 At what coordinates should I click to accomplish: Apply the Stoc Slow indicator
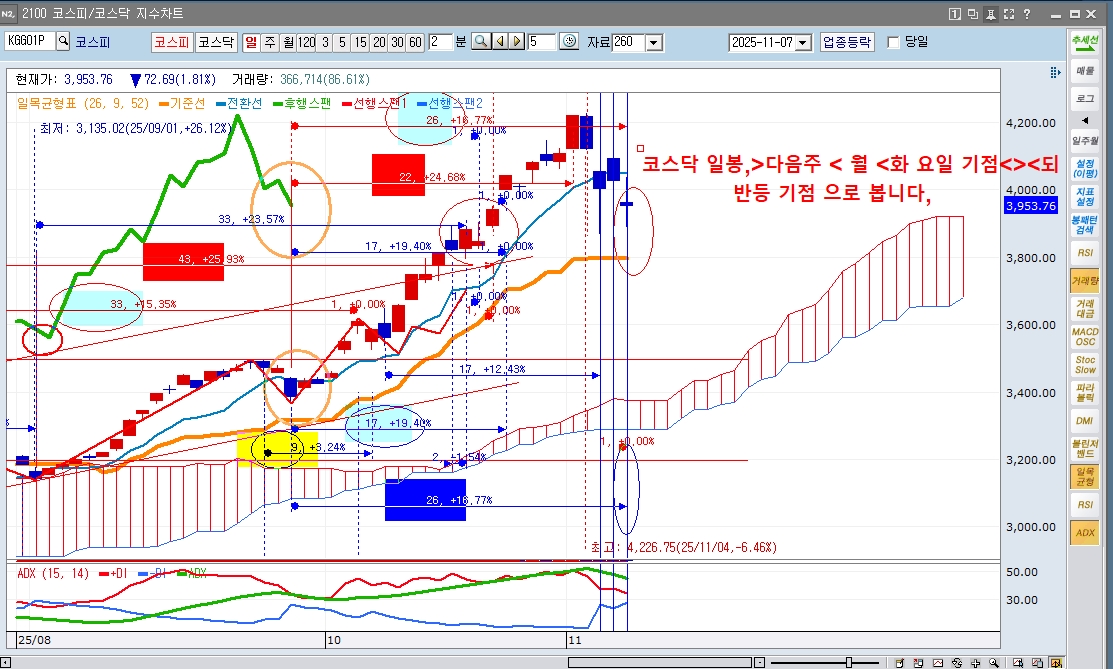coord(1084,364)
